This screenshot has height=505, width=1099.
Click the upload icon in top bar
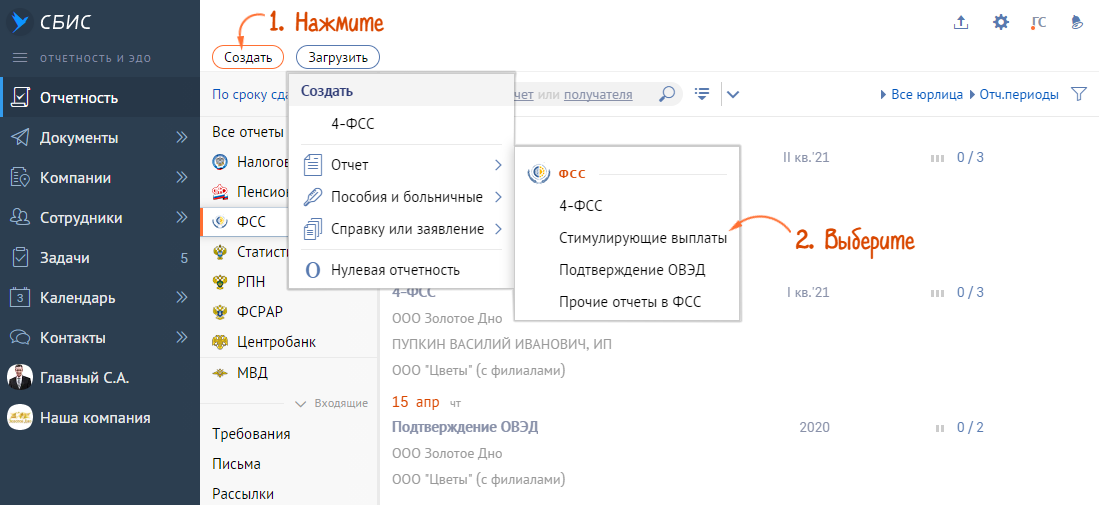(x=961, y=22)
